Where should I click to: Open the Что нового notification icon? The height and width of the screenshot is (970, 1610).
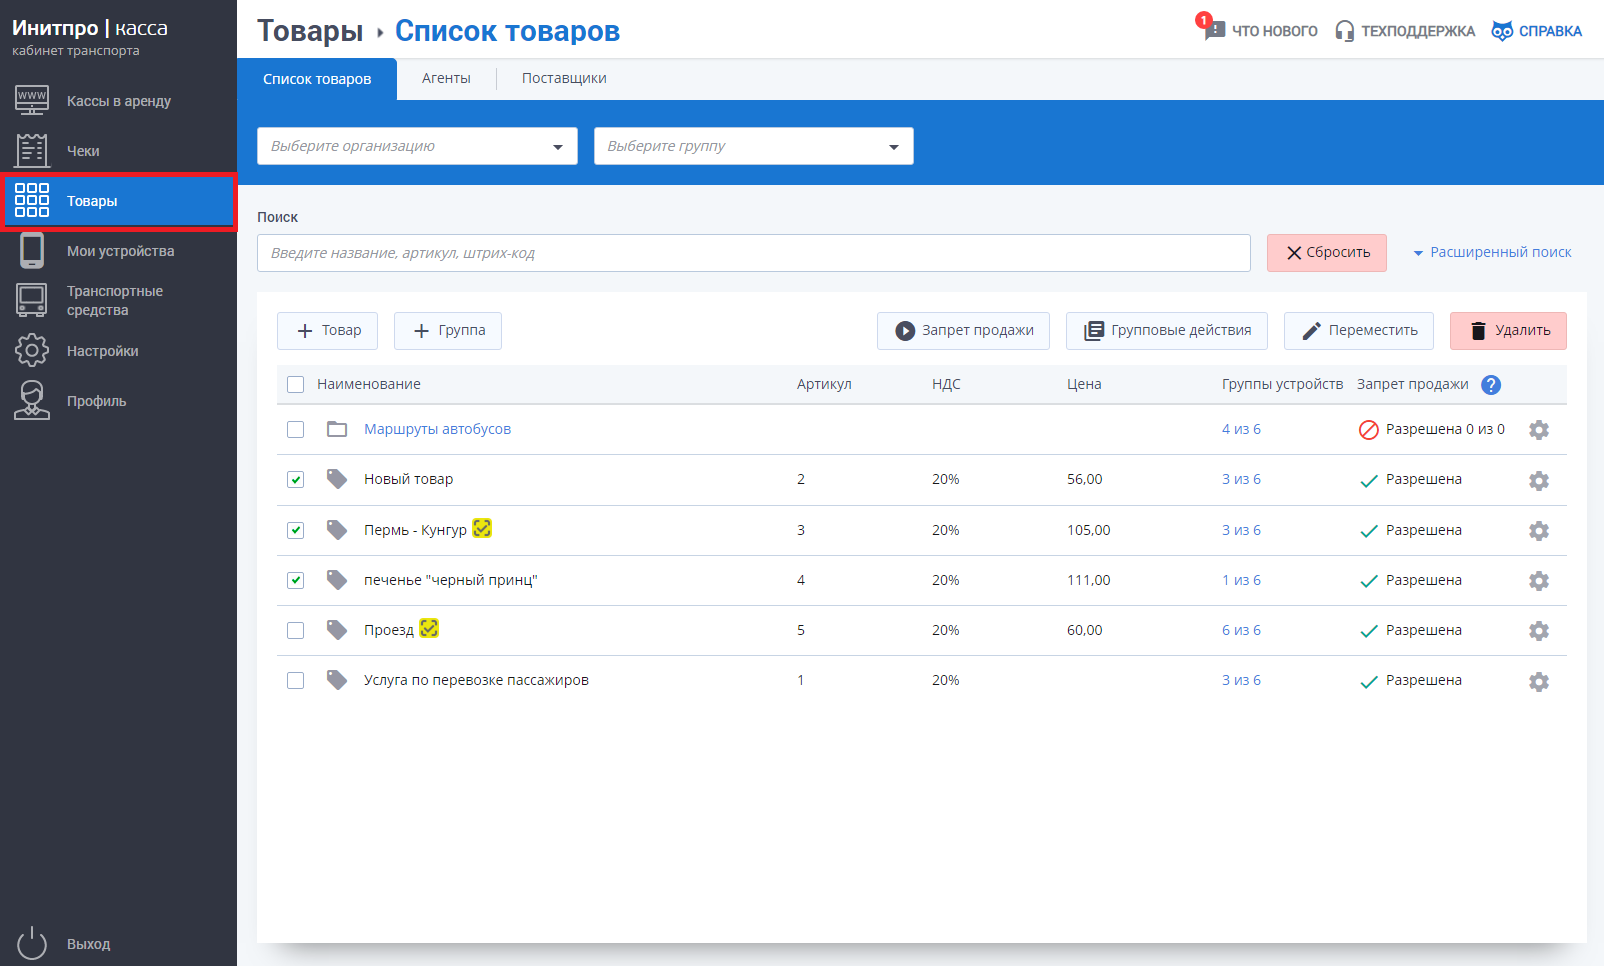[x=1213, y=29]
